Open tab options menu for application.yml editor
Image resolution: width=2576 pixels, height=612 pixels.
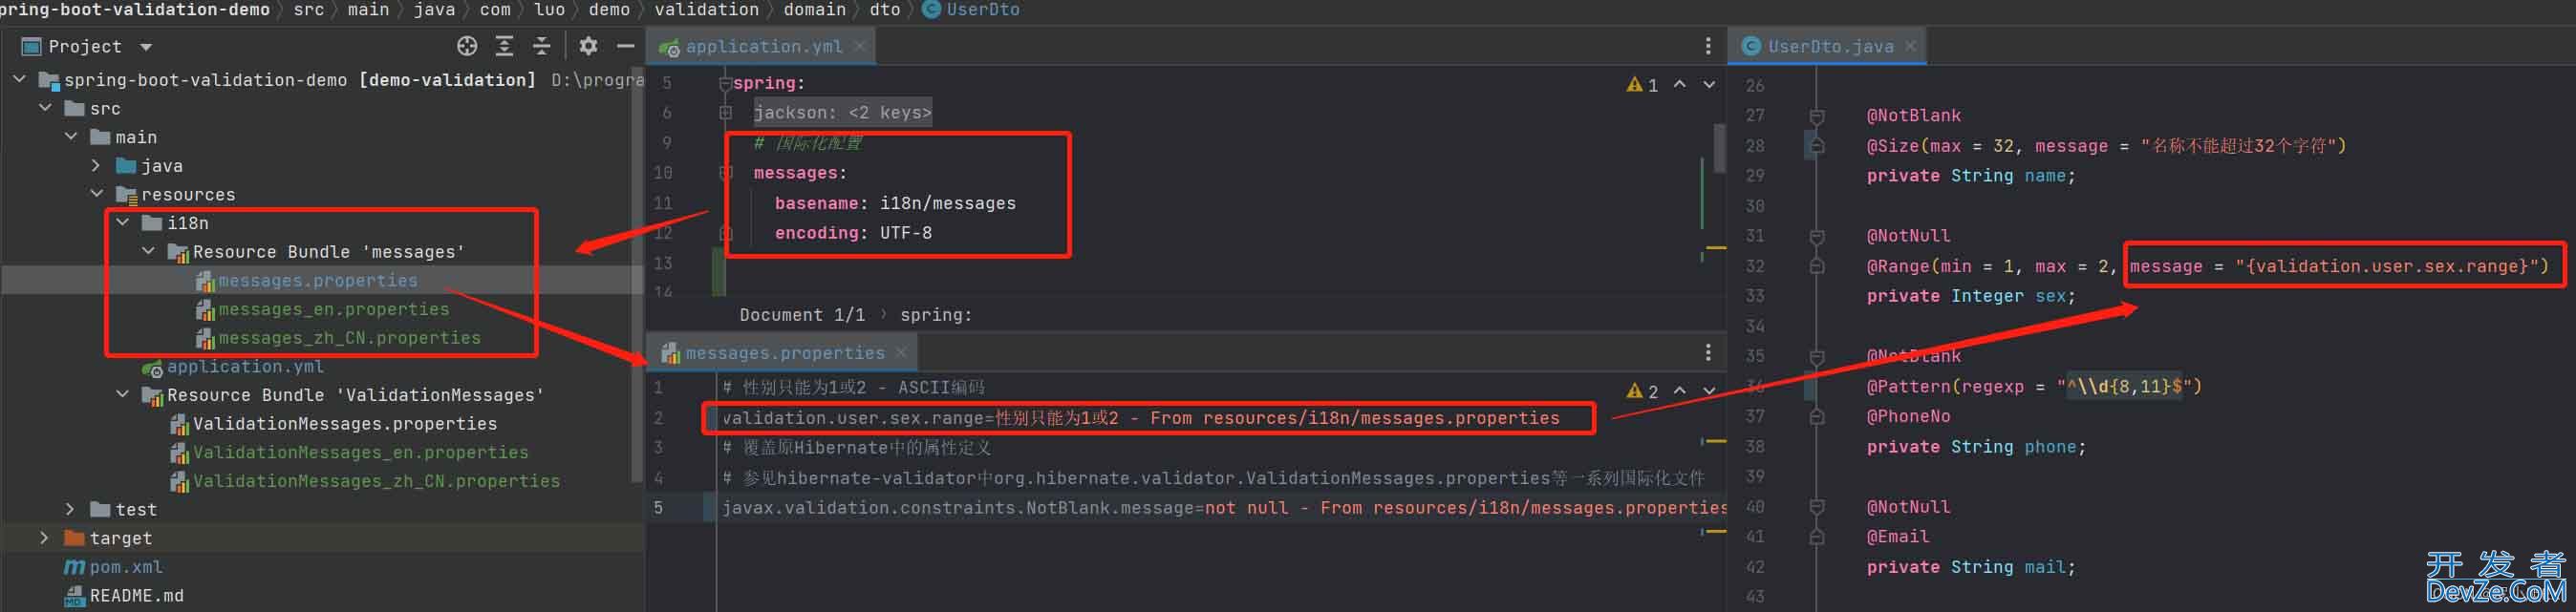point(1708,46)
